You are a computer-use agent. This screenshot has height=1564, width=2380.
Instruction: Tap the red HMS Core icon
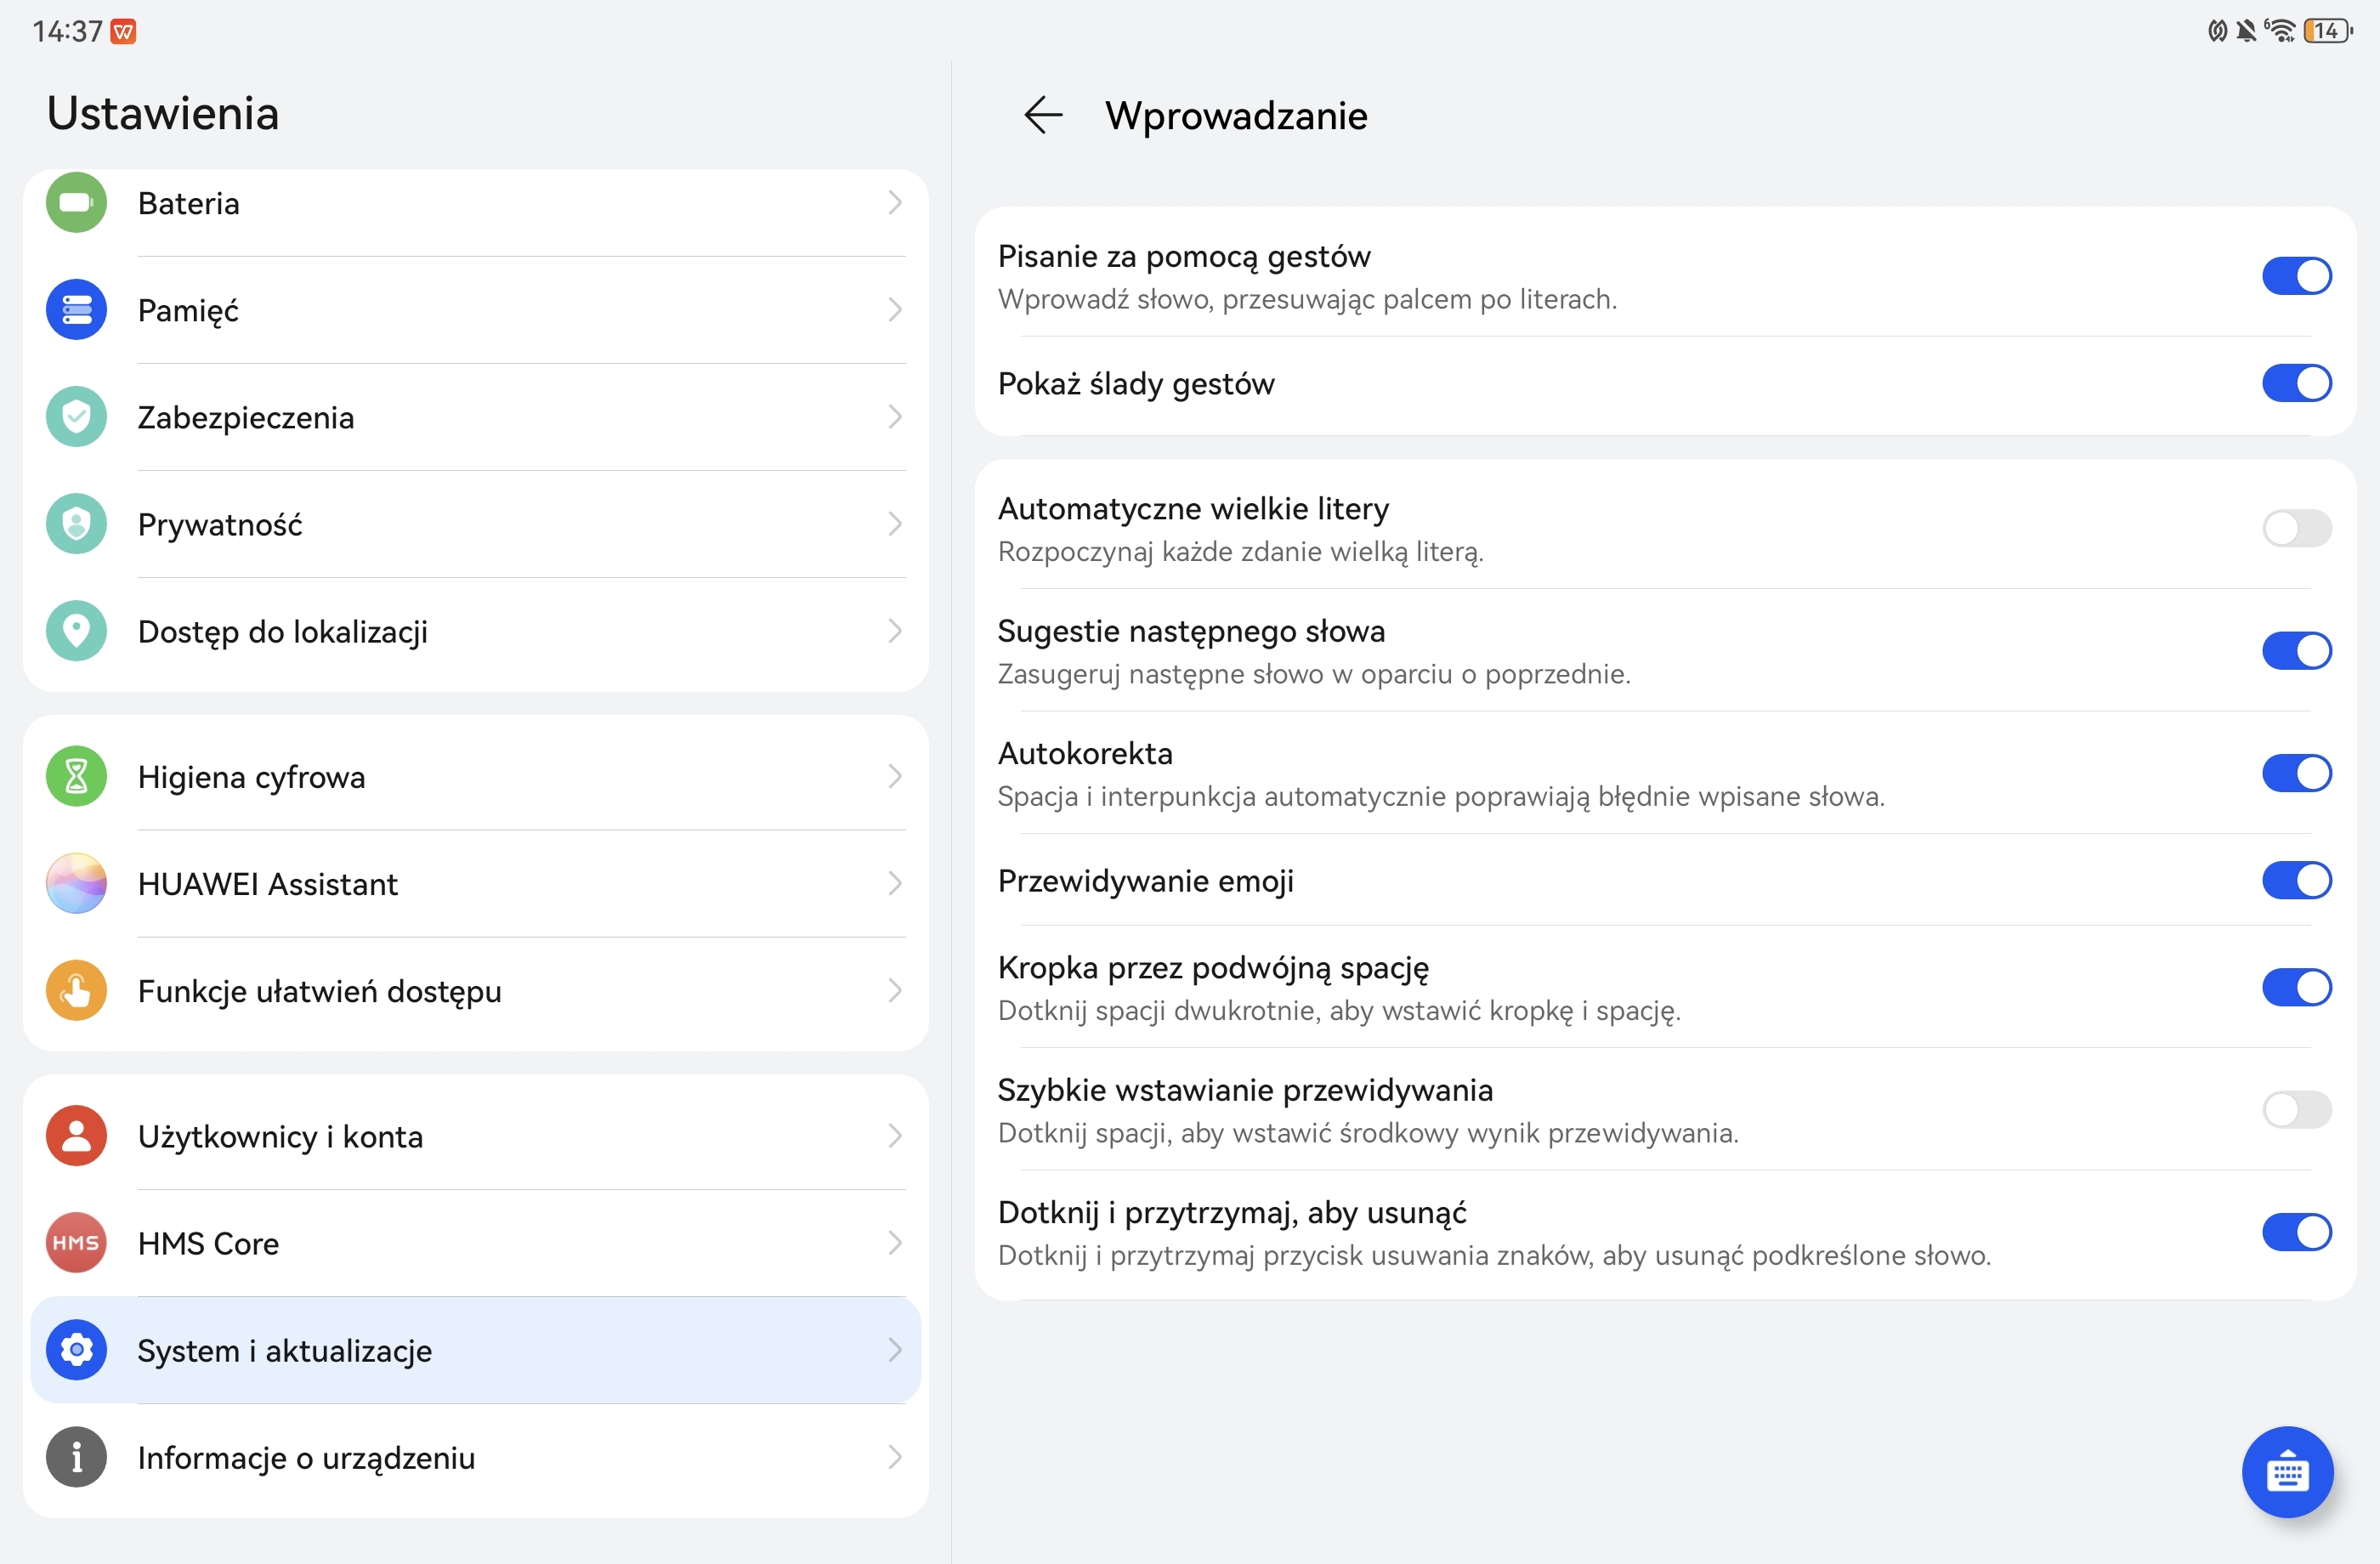click(76, 1243)
